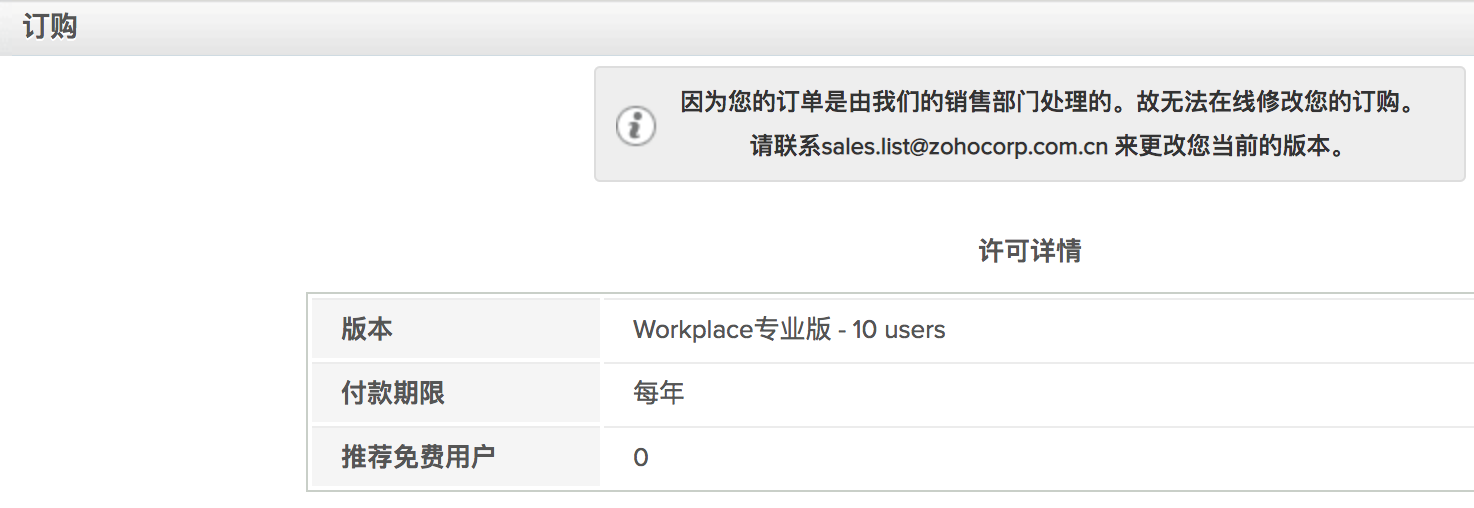Click the 许可详情 section title
1474x508 pixels.
click(1030, 251)
